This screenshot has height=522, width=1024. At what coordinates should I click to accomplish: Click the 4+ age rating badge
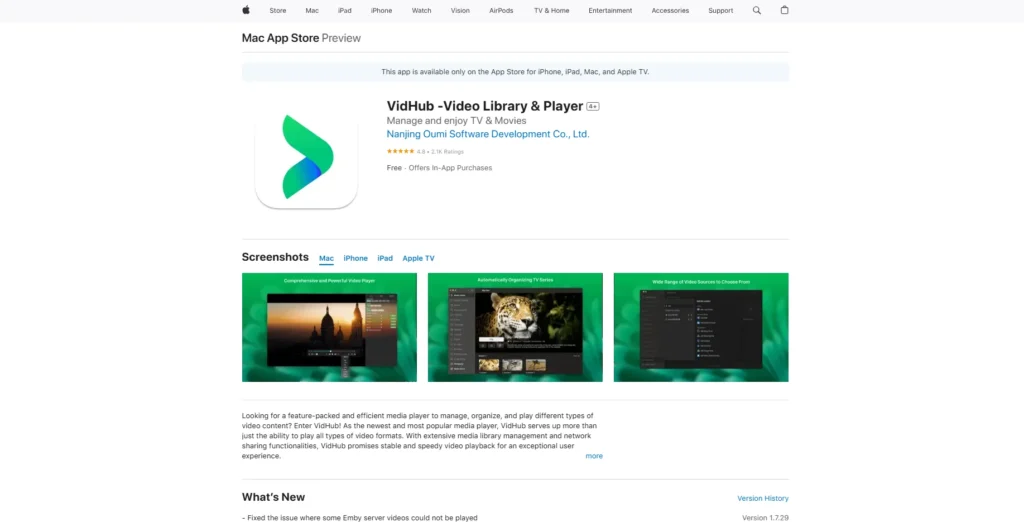(592, 106)
